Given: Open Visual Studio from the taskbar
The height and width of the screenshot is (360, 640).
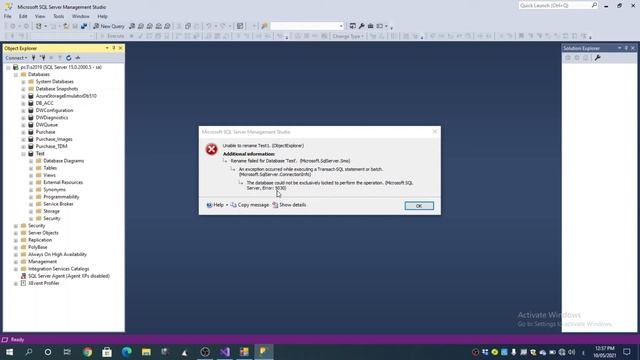Looking at the screenshot, I should point(224,352).
